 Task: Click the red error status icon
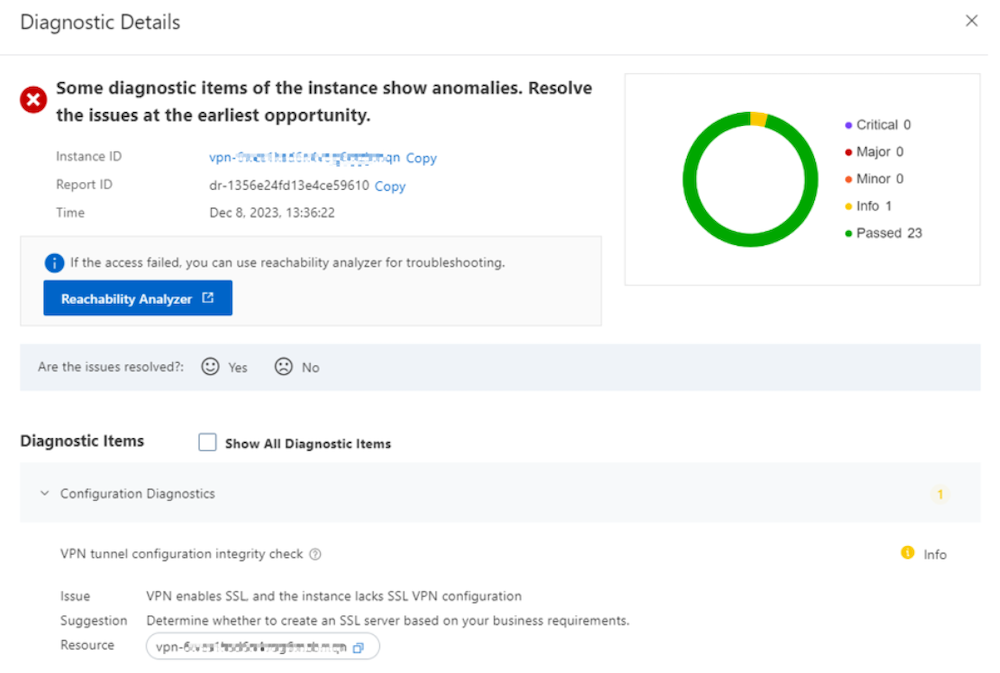point(34,100)
